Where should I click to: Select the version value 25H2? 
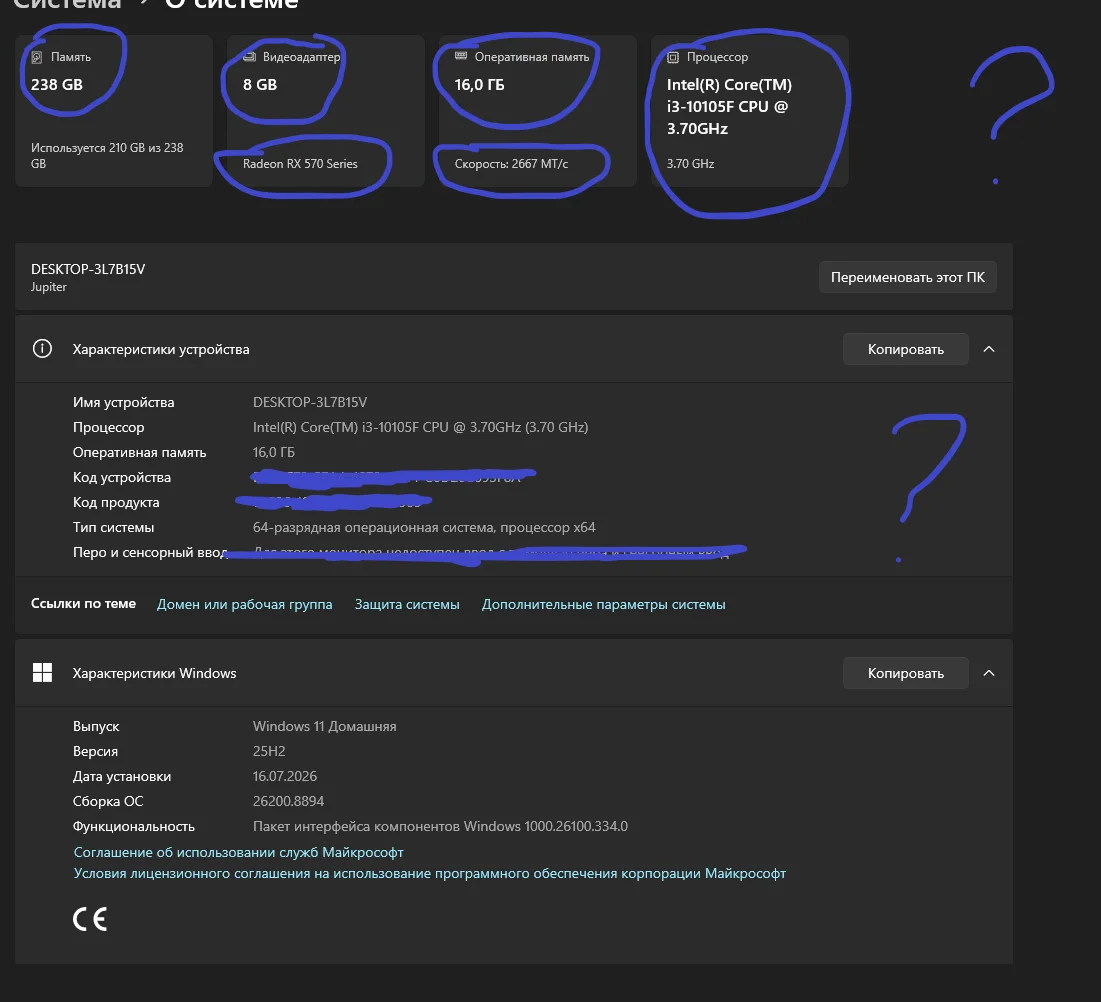(269, 751)
